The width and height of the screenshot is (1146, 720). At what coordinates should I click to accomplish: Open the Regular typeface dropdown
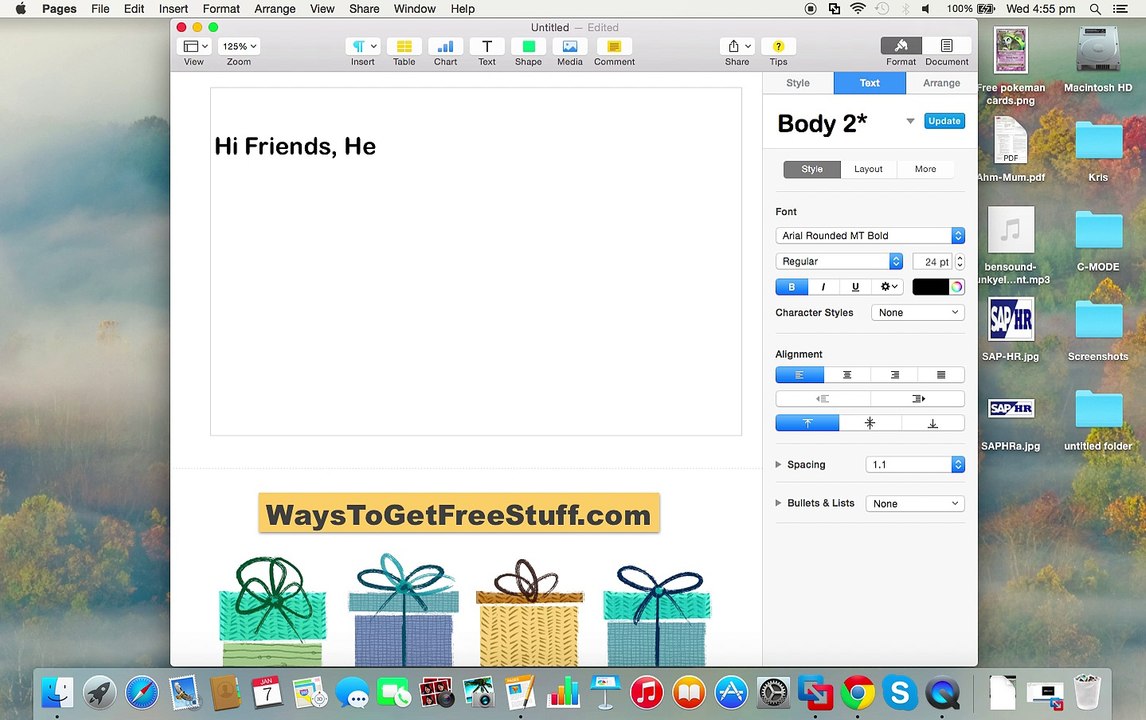839,261
